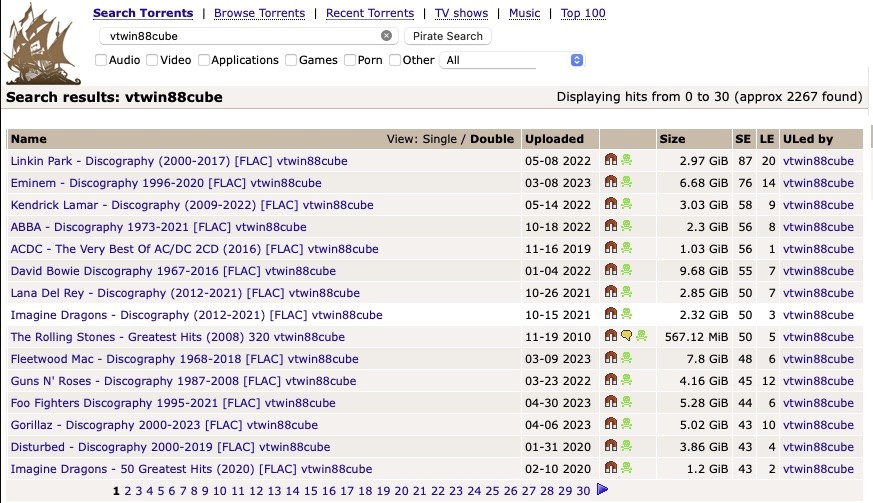Check the Games category checkbox
This screenshot has width=873, height=503.
291,60
